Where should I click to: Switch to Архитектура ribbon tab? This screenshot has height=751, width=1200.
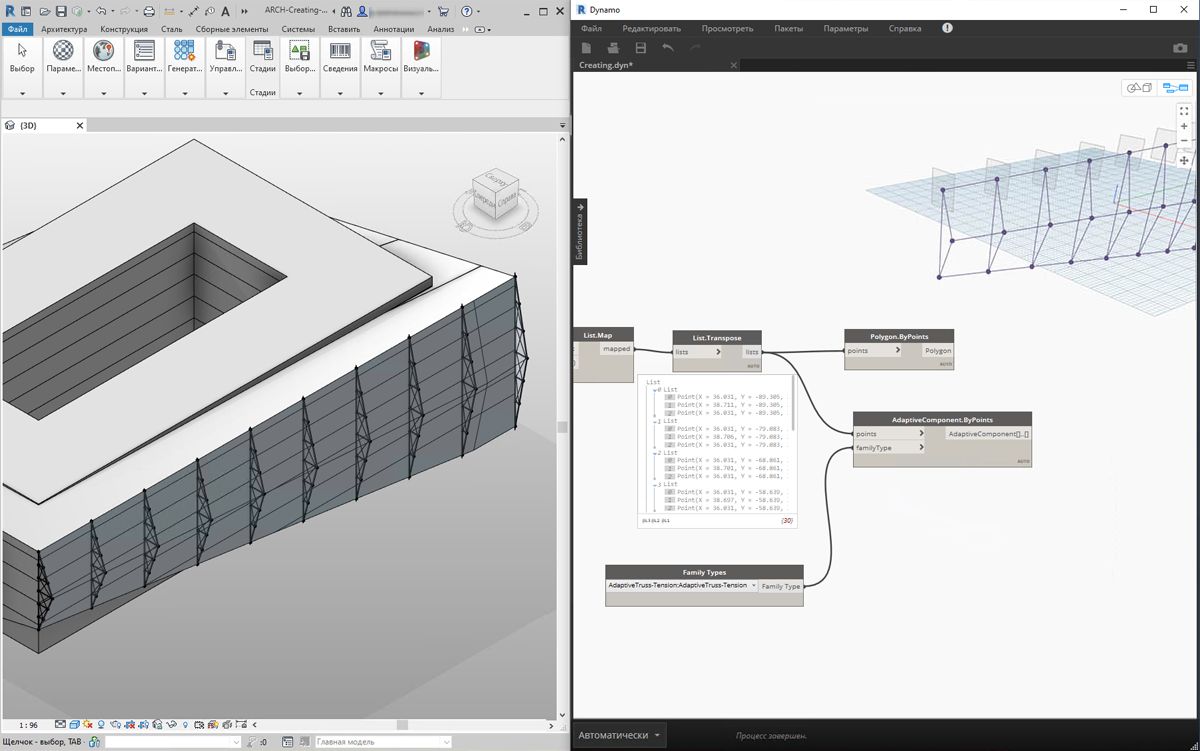point(62,29)
